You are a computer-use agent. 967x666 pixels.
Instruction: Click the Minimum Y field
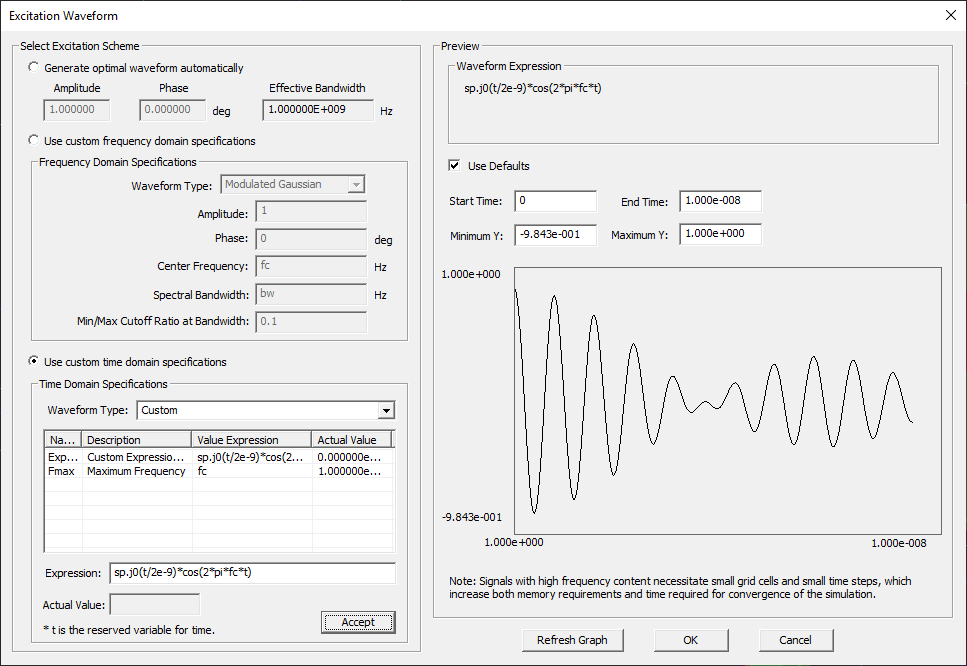tap(555, 235)
